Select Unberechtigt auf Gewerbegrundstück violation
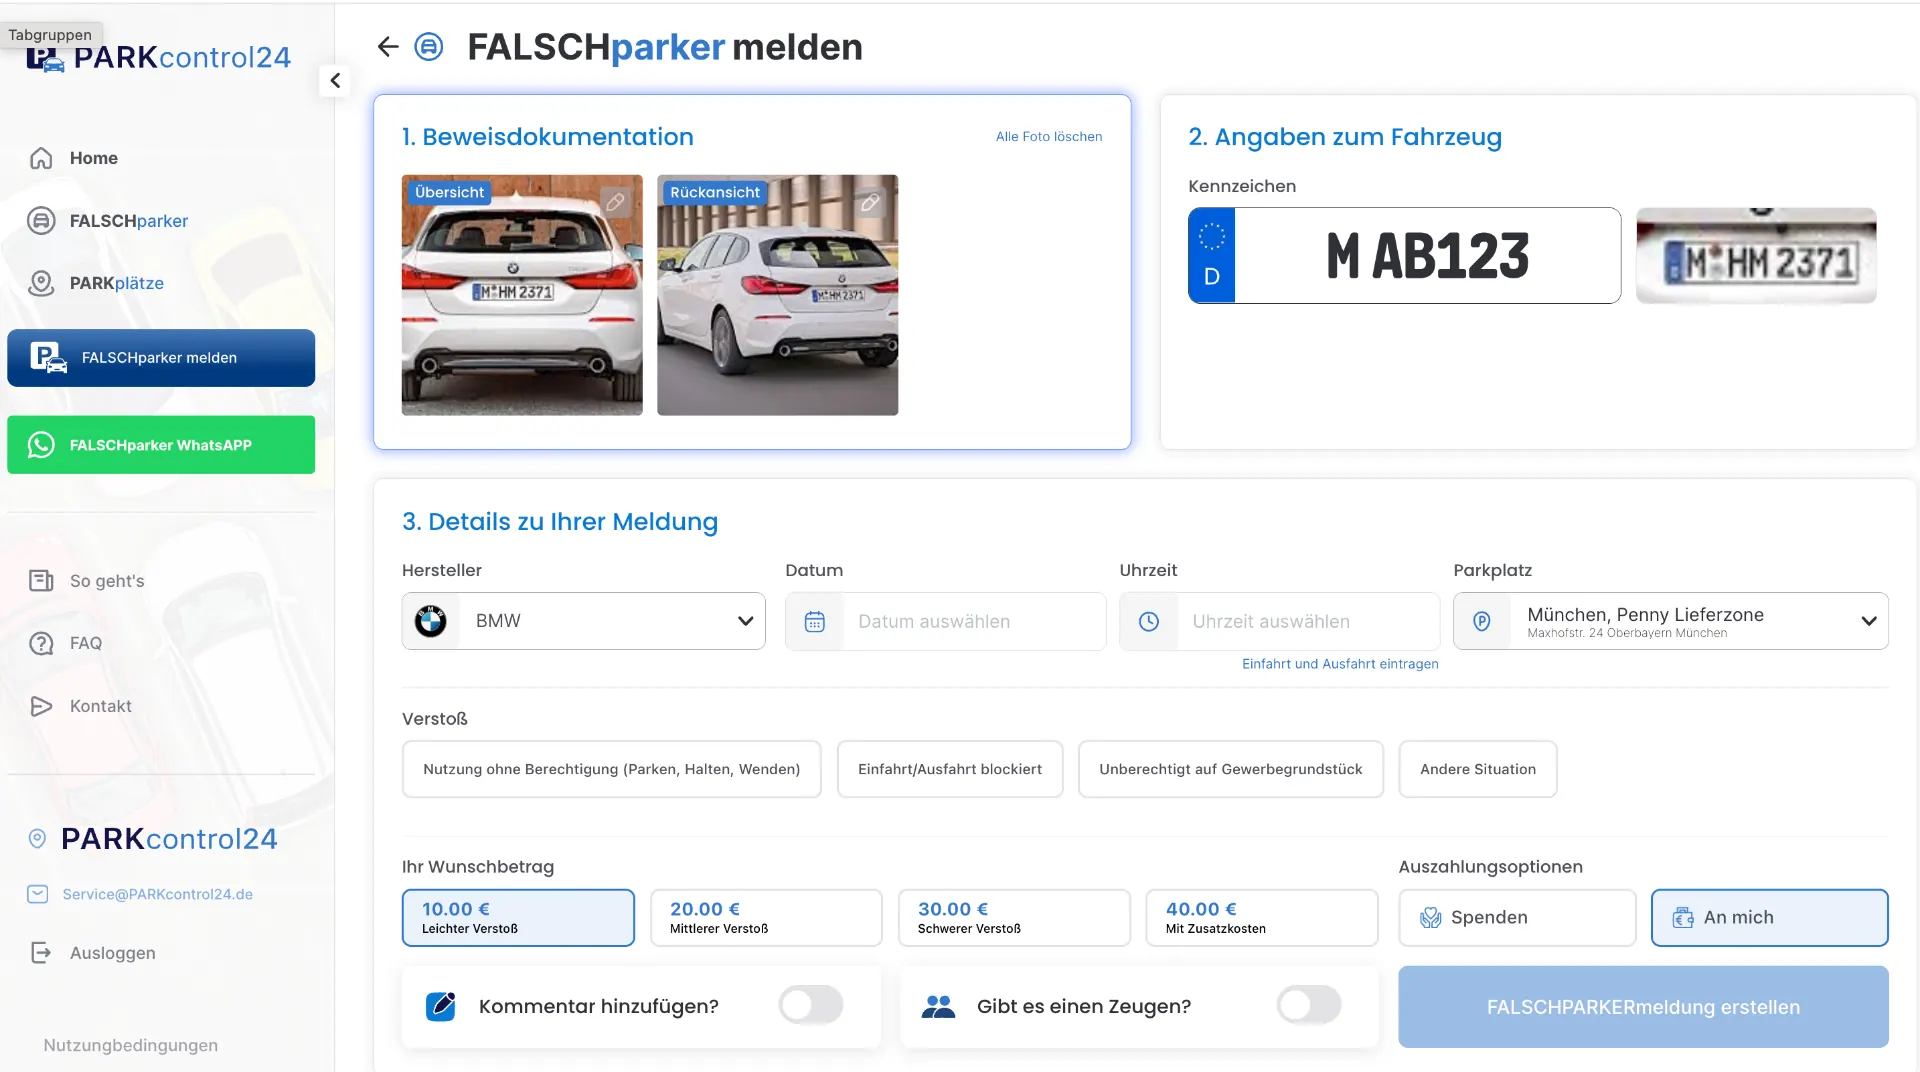This screenshot has width=1920, height=1072. (x=1231, y=769)
